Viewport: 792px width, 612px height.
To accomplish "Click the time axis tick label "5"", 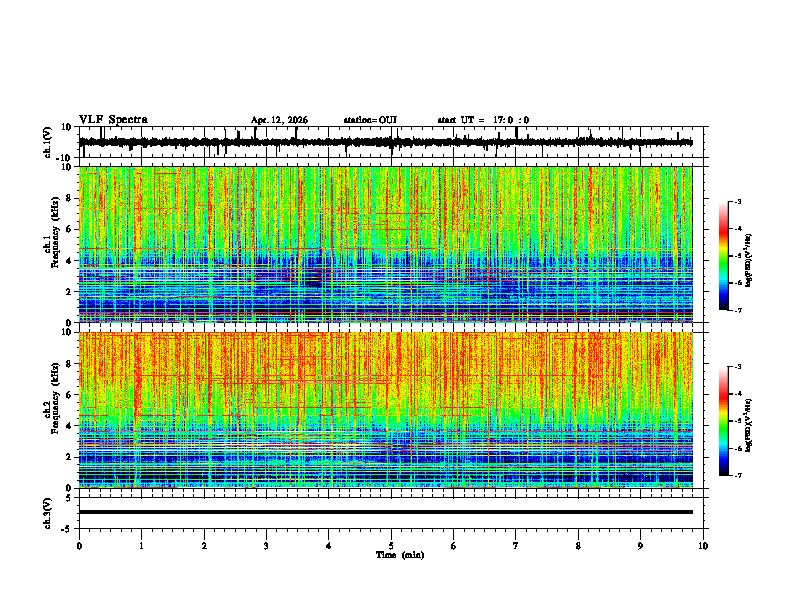I will tap(391, 546).
